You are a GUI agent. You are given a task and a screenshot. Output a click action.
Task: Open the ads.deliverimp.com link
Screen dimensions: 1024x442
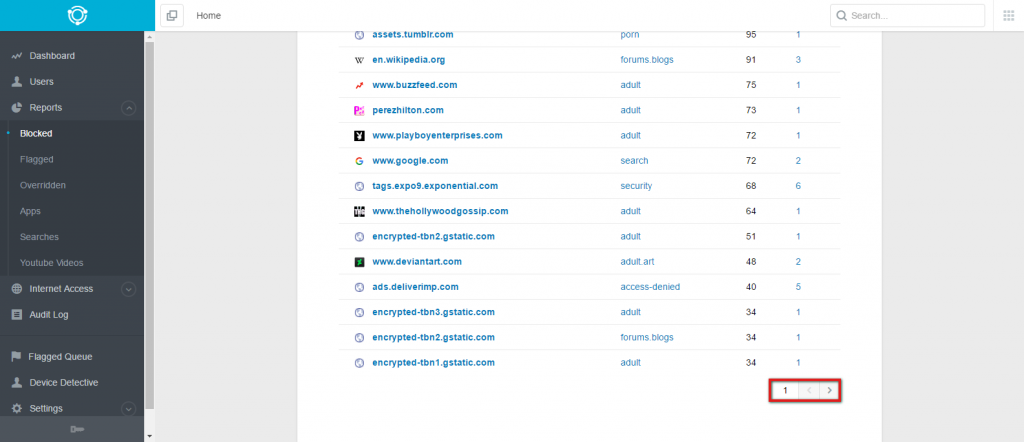(415, 287)
